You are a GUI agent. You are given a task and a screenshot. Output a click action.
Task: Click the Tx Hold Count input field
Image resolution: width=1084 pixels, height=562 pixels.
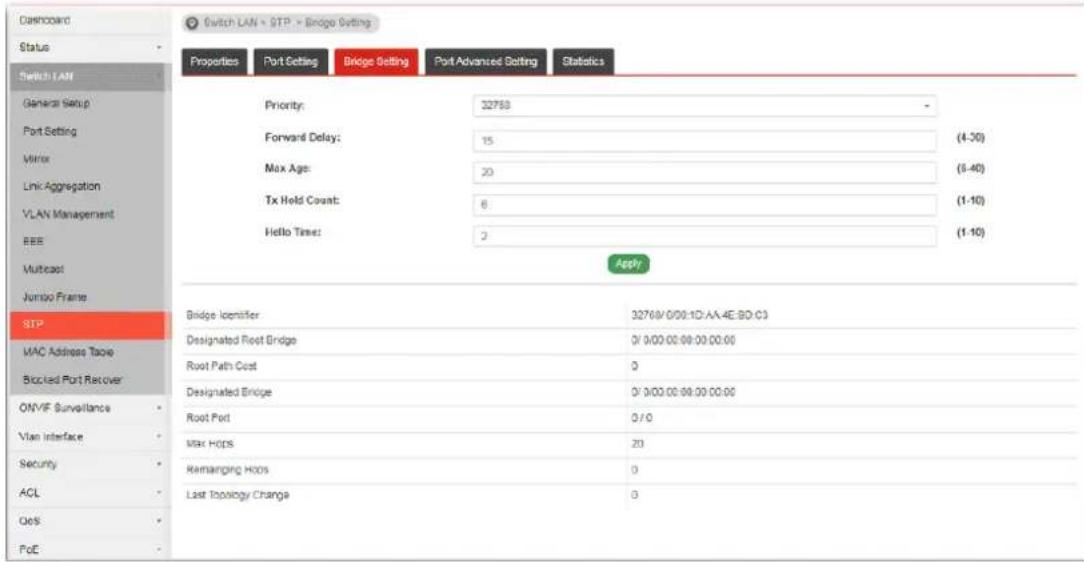click(x=704, y=204)
